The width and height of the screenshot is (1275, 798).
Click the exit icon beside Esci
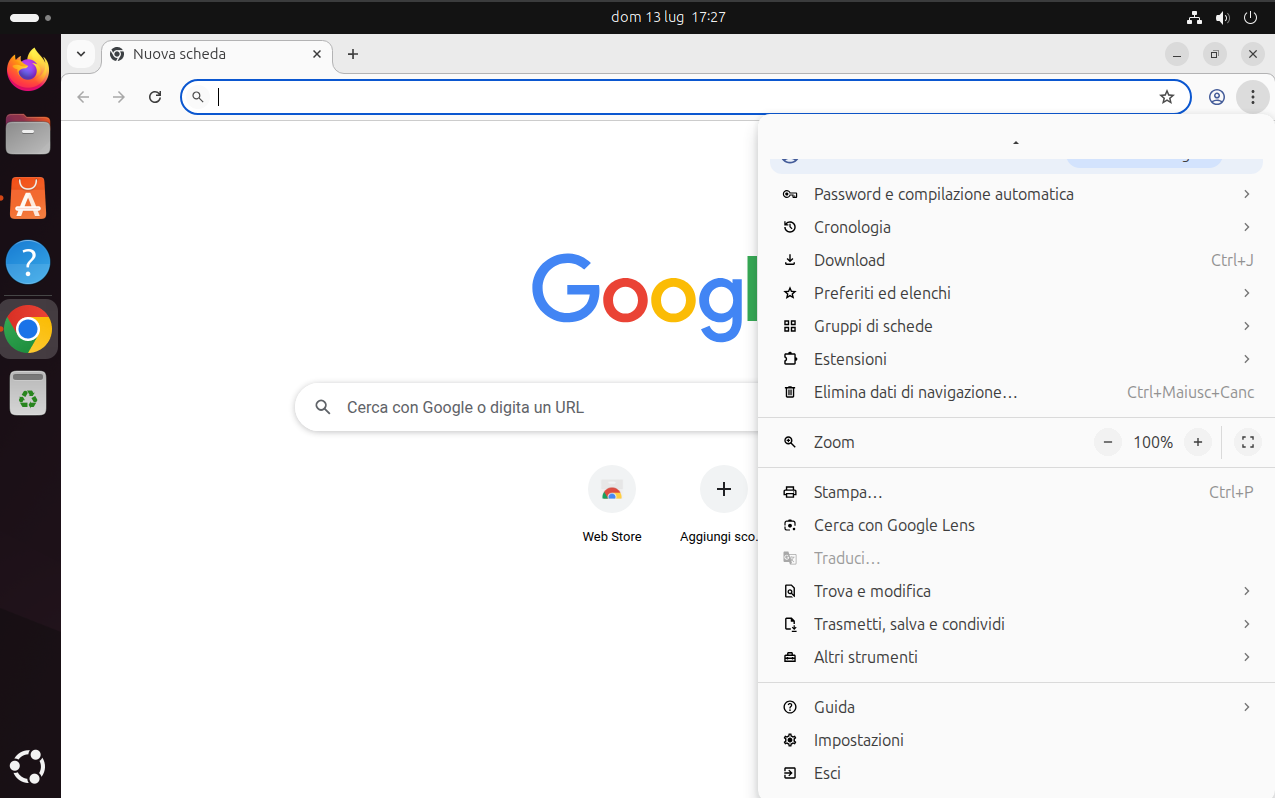(x=790, y=773)
